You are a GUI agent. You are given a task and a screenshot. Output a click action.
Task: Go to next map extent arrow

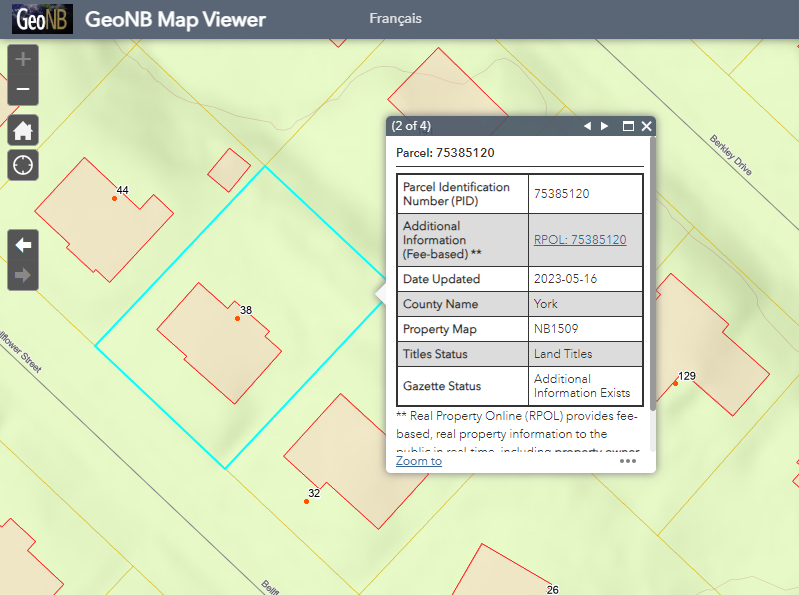click(23, 275)
